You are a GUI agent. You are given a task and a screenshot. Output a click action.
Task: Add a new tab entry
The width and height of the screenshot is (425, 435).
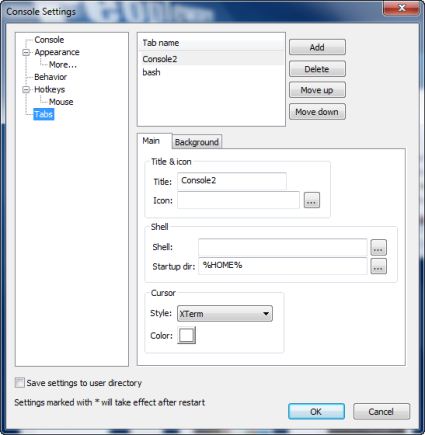click(317, 47)
